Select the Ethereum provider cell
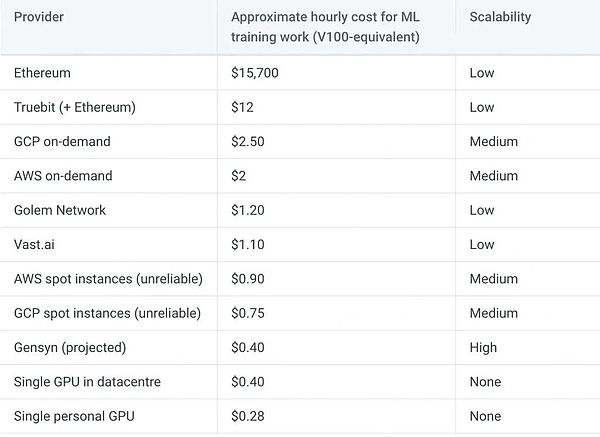Screen dimensions: 600x437 [43, 73]
